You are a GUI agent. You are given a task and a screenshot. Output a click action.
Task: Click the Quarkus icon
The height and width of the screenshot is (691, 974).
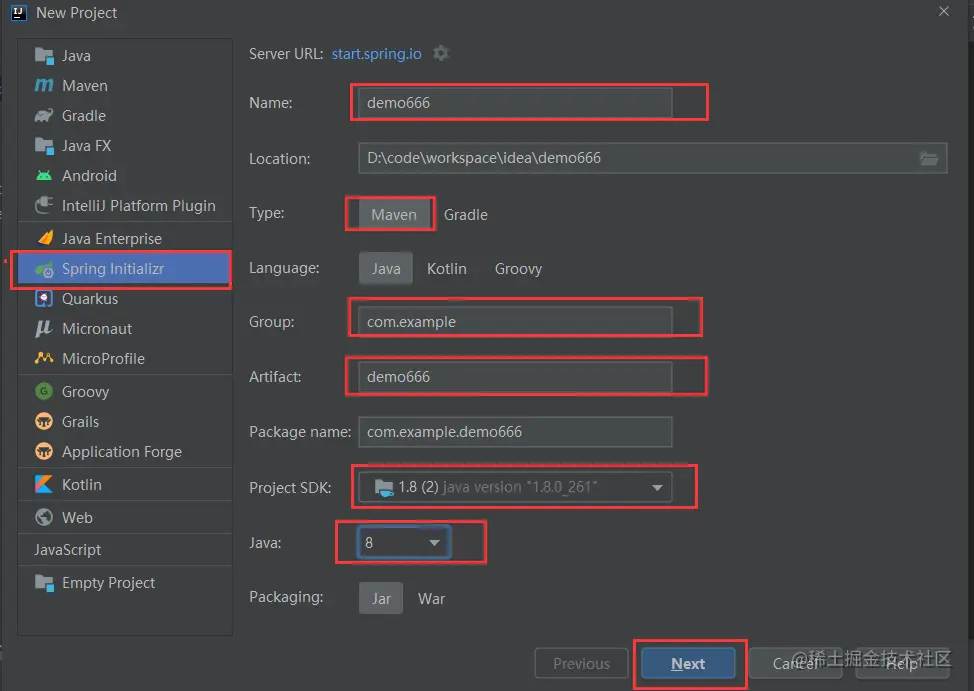pyautogui.click(x=44, y=299)
